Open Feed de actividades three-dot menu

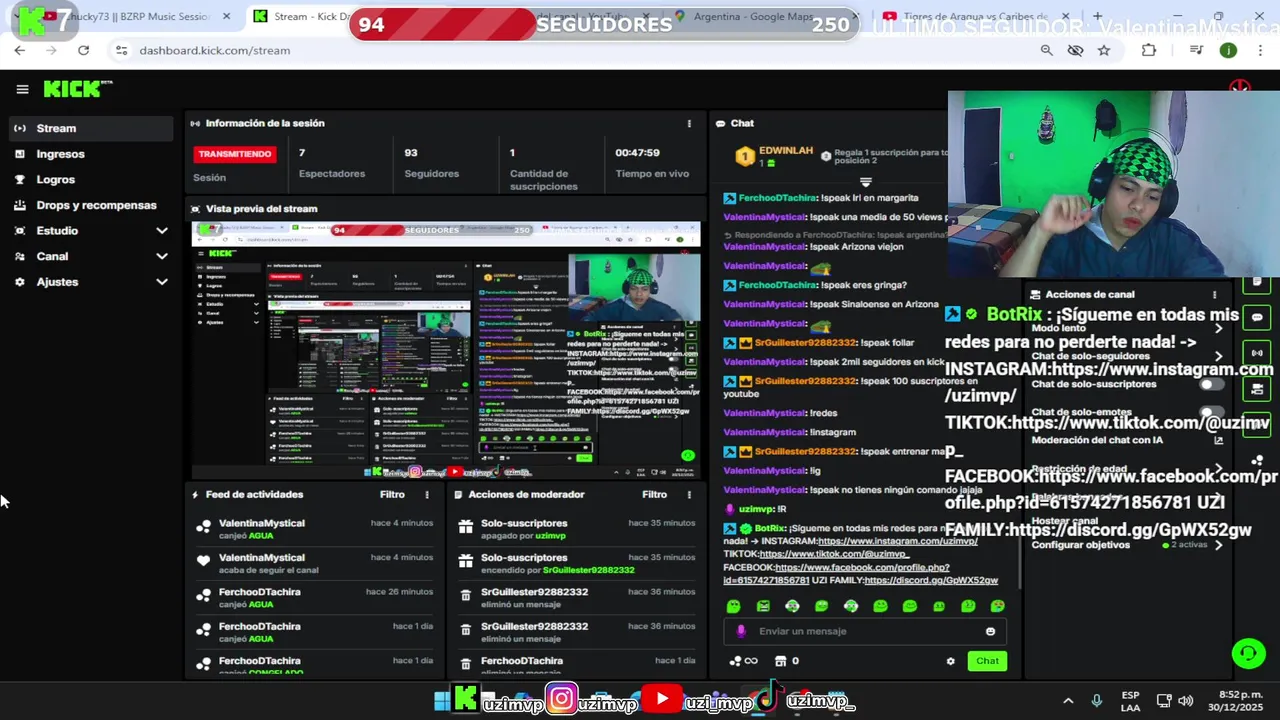427,494
